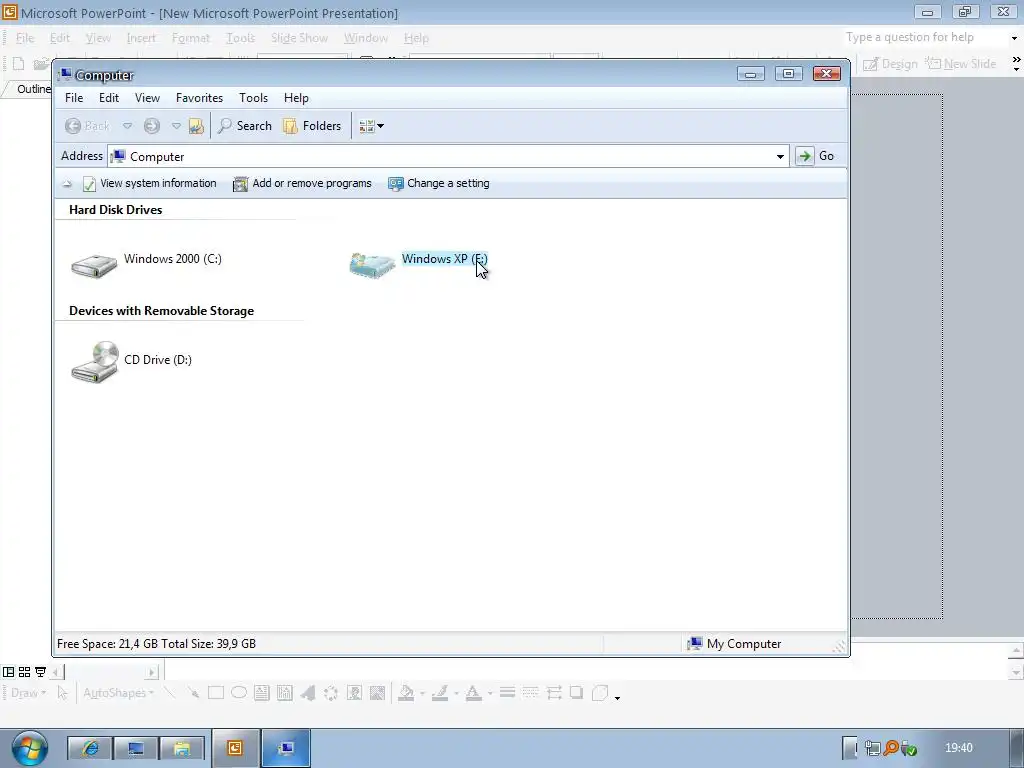Select the Line drawing tool in PowerPoint
1024x768 pixels.
pos(170,693)
